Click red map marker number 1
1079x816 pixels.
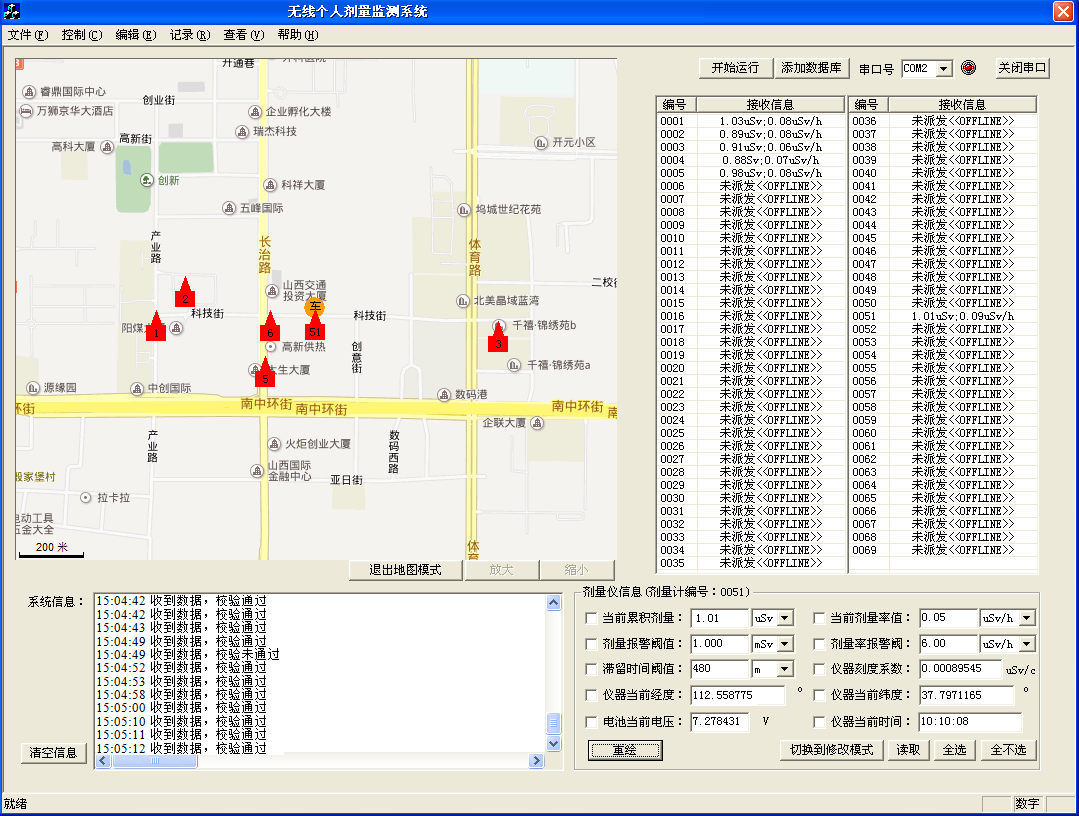click(156, 326)
